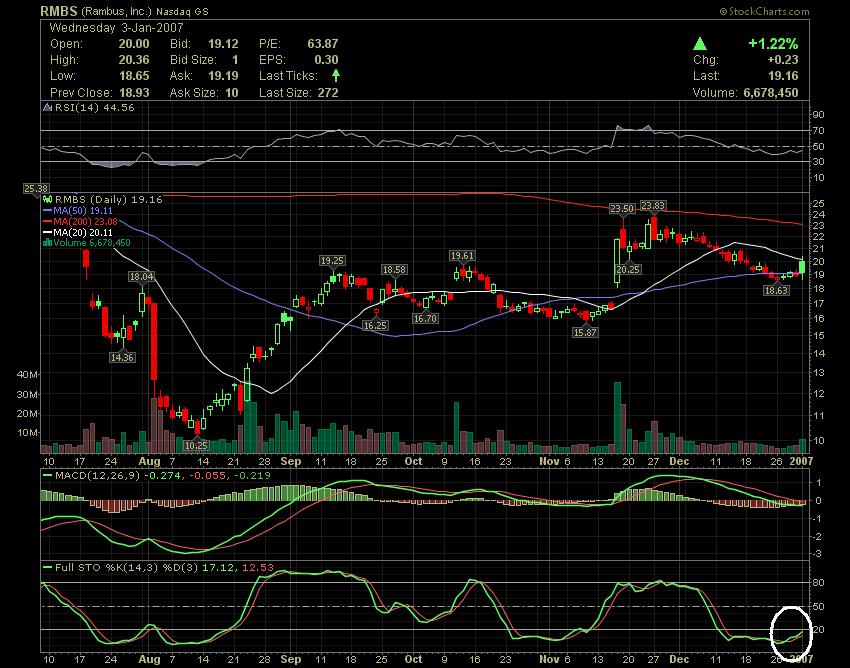Image resolution: width=850 pixels, height=668 pixels.
Task: Click the 16.70 price label
Action: coord(425,318)
